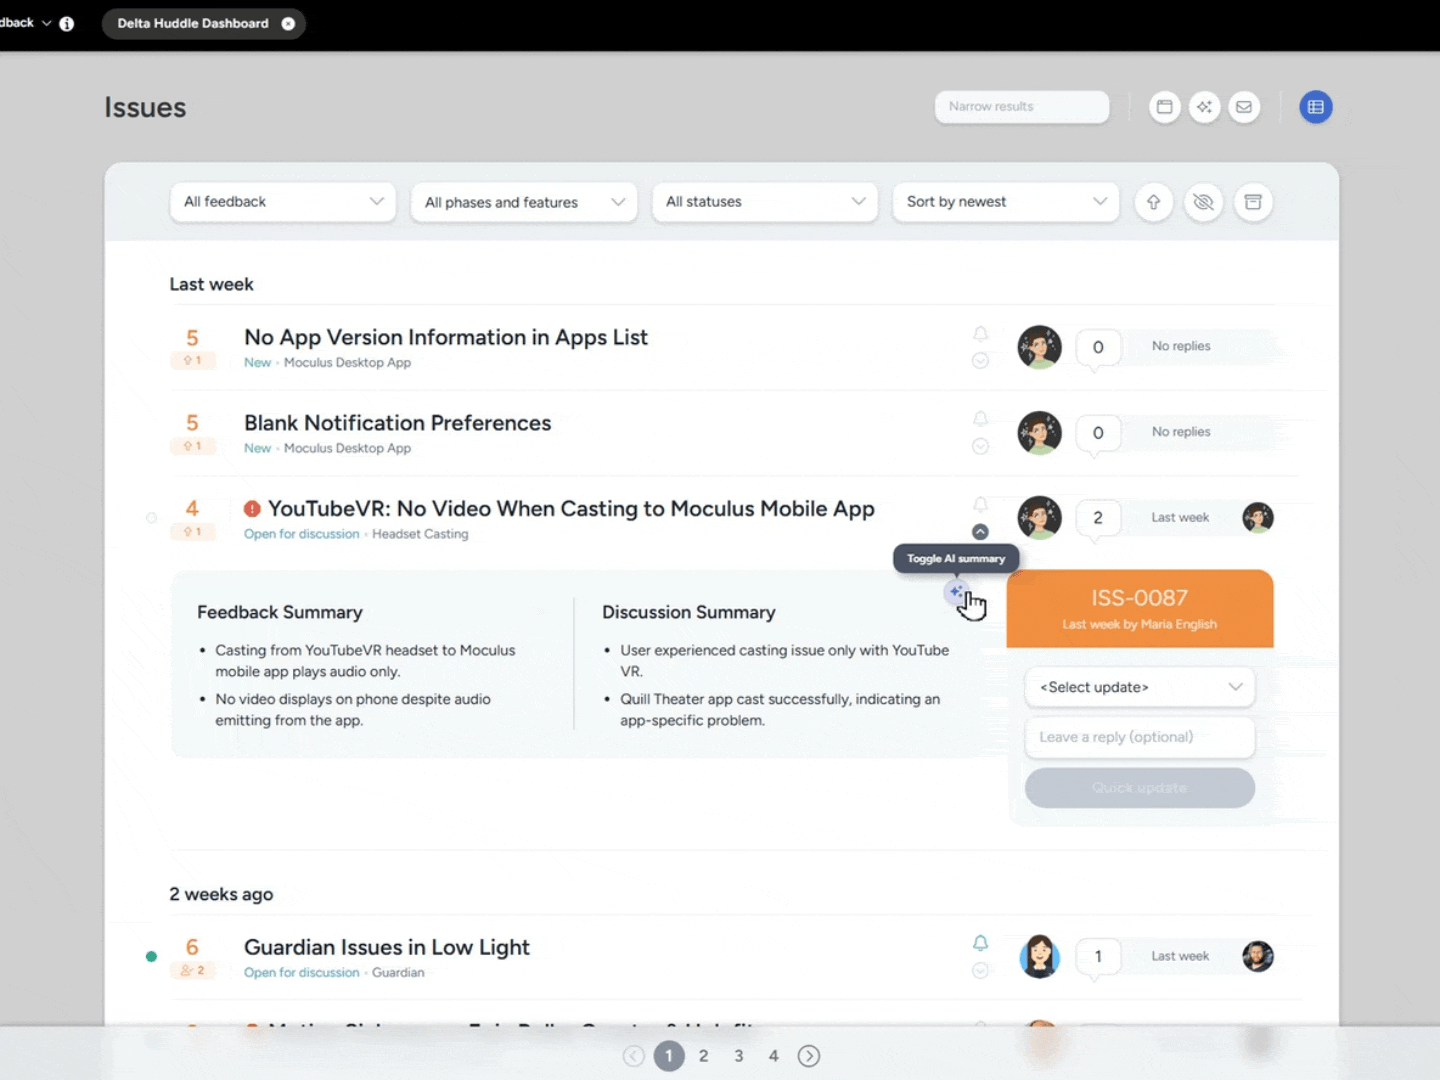
Task: Collapse the AI summary with the chevron toggle
Action: pos(980,531)
